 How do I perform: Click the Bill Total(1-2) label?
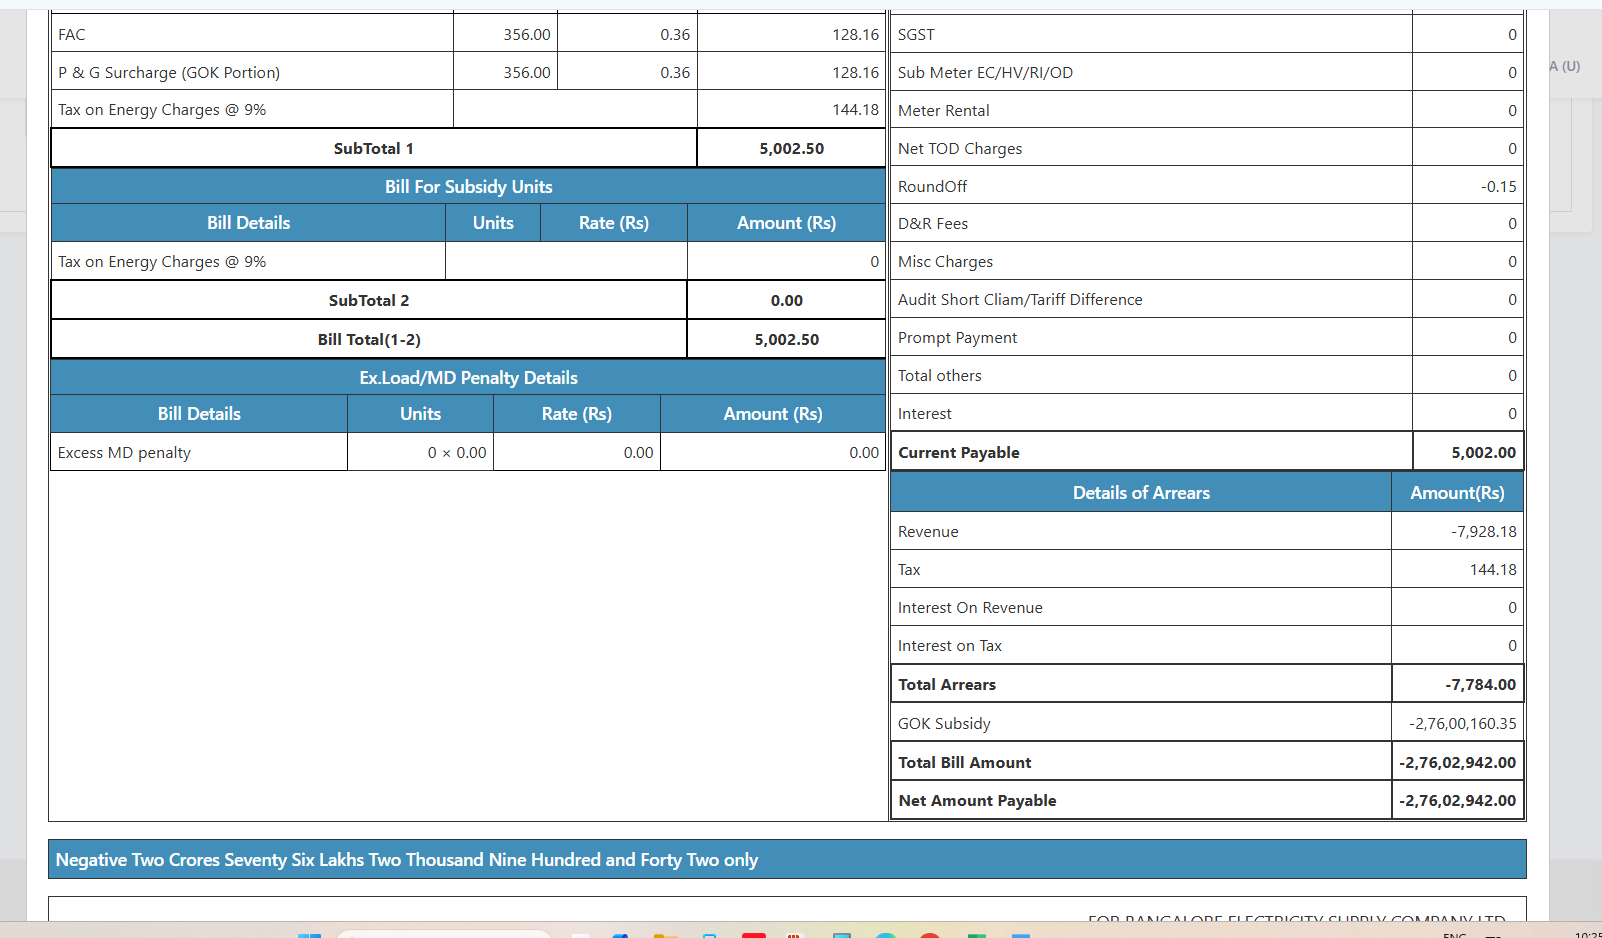369,340
